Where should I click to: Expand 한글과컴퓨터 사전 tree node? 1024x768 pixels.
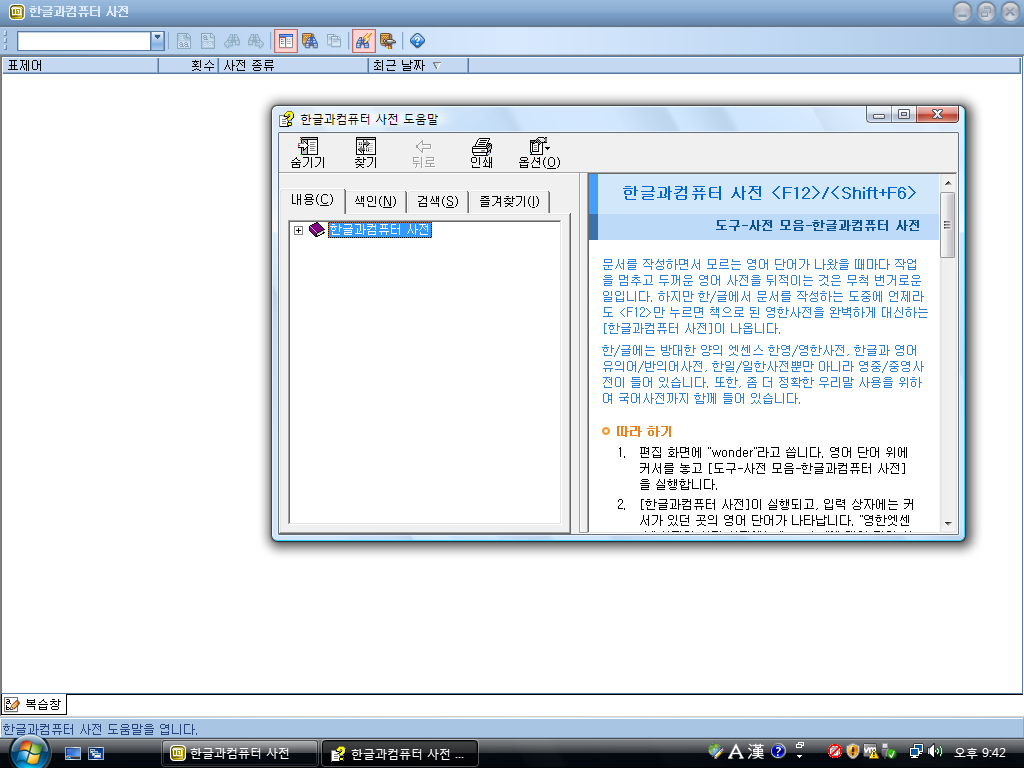[298, 230]
